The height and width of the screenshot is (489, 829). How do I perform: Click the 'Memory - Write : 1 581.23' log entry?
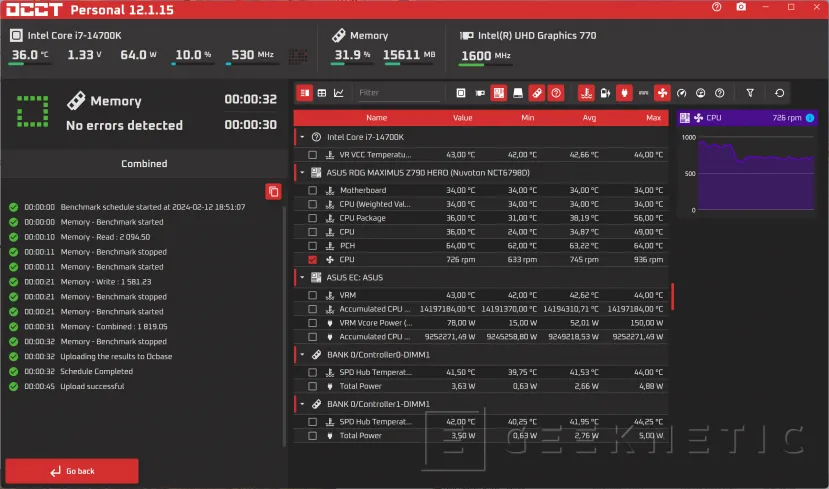(x=106, y=282)
